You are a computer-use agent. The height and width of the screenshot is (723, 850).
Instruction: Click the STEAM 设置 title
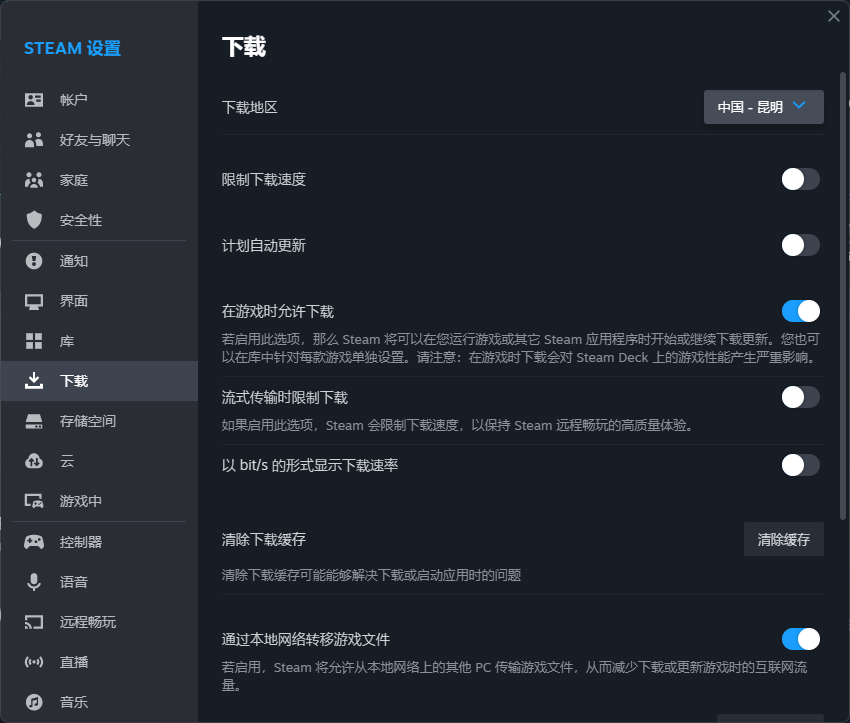pos(73,48)
